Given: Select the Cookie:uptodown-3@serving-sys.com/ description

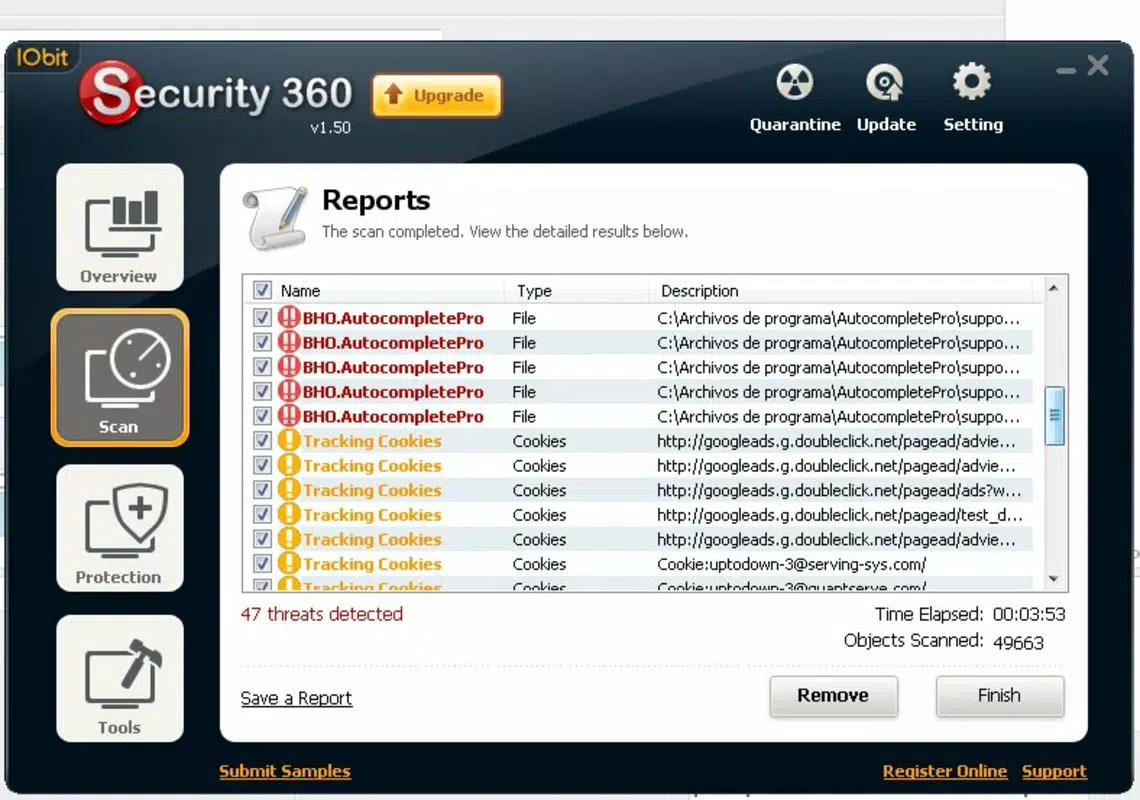Looking at the screenshot, I should 792,564.
